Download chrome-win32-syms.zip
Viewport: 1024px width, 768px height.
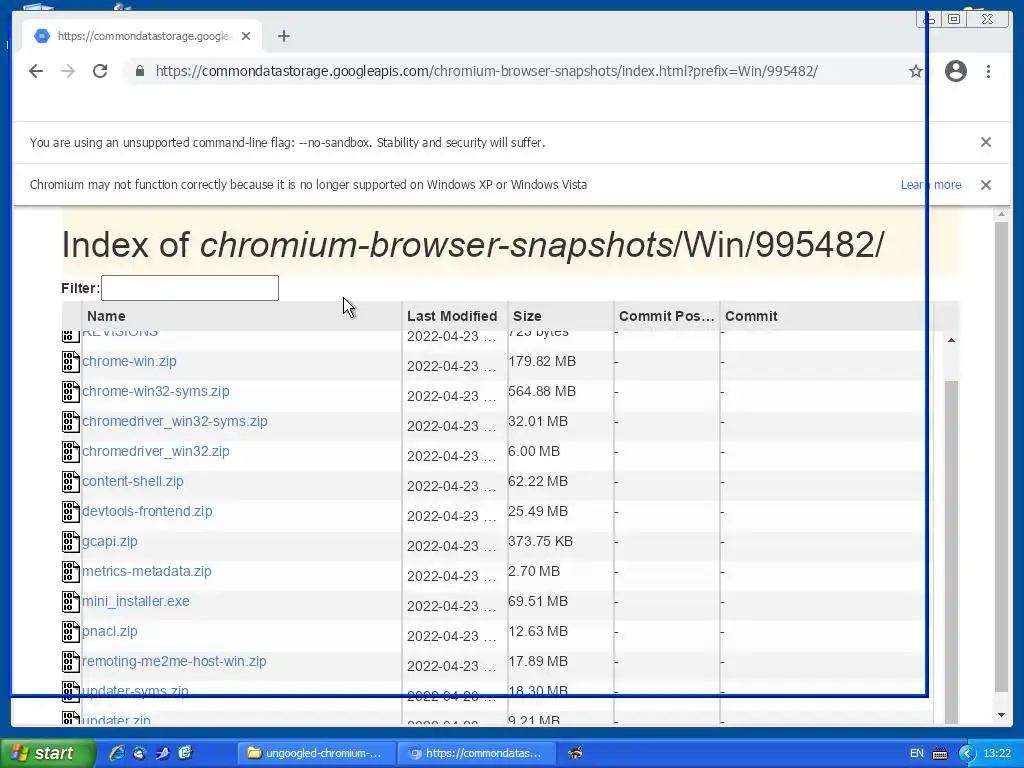(155, 391)
